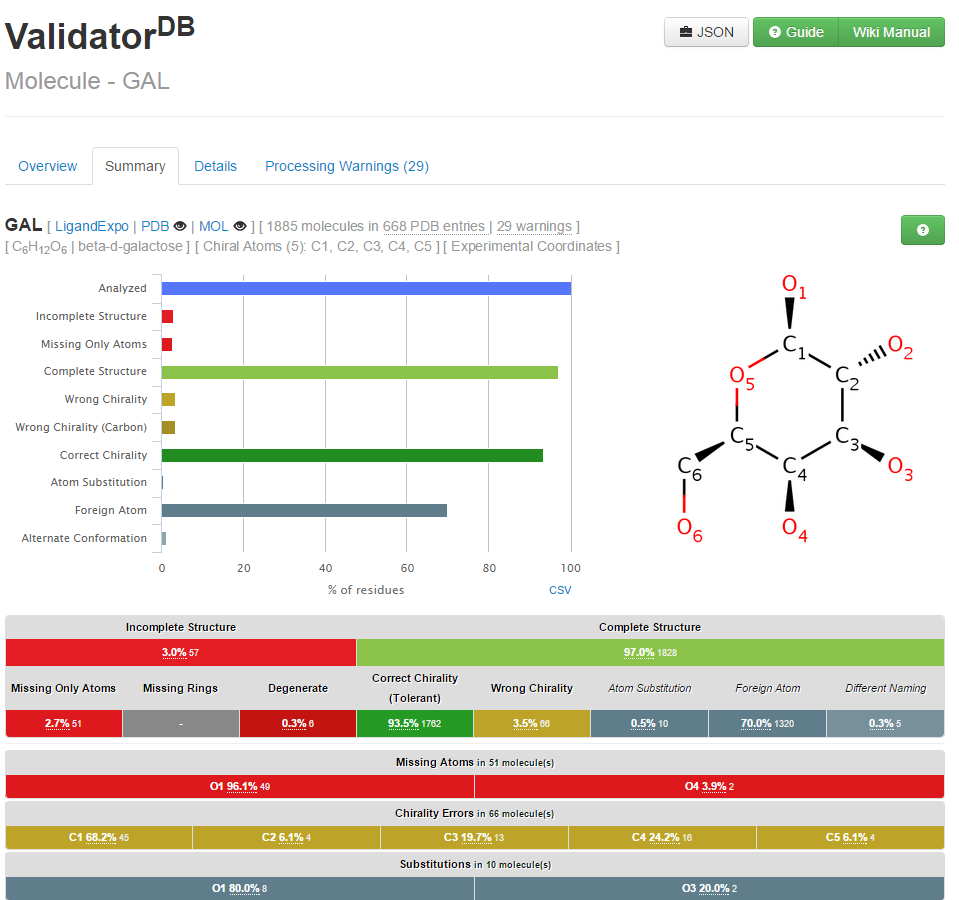
Task: Click the ValidatorDB title heading
Action: coord(100,34)
